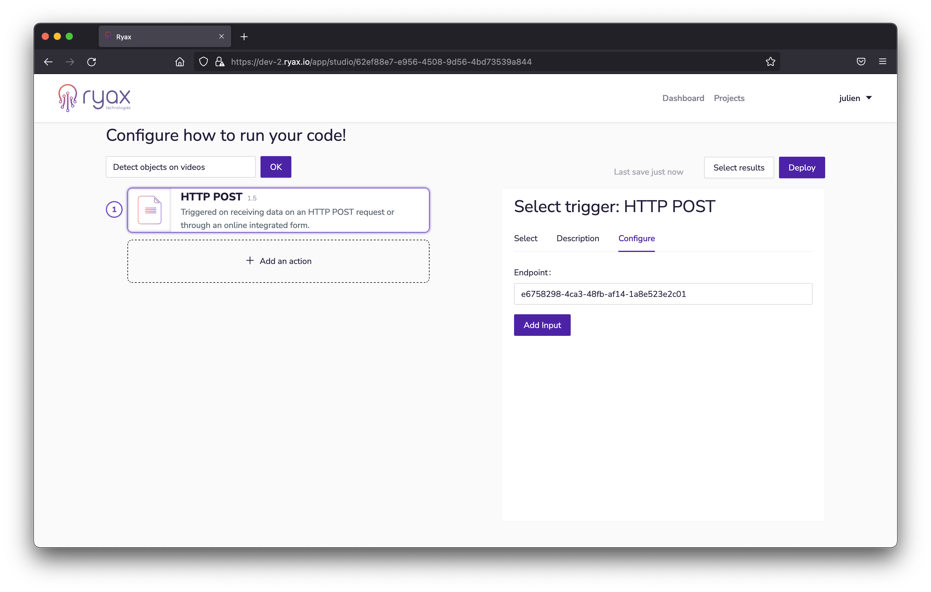Open the Configure tab
Screen dimensions: 931x592
pyautogui.click(x=636, y=239)
